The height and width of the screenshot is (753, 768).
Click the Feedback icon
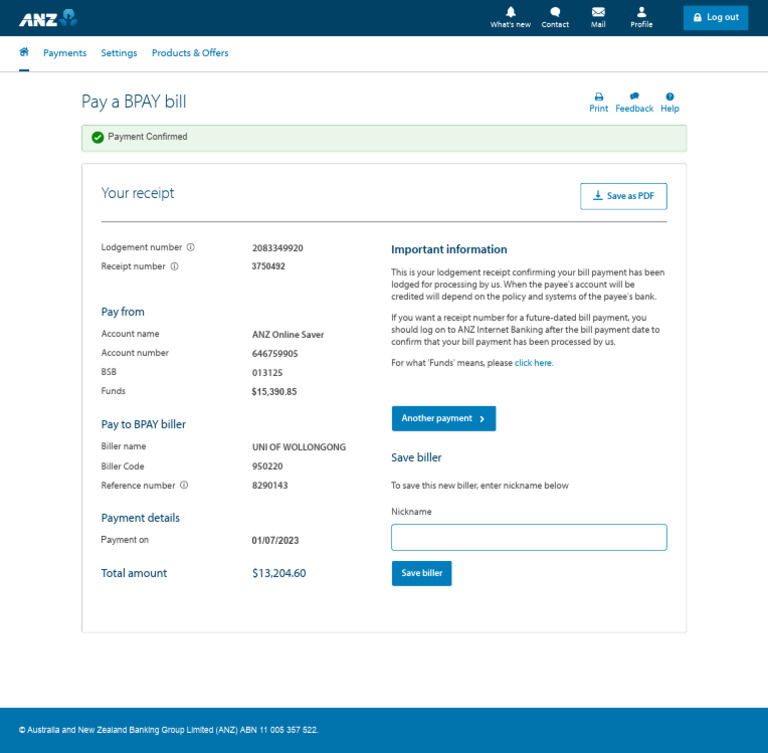[634, 97]
